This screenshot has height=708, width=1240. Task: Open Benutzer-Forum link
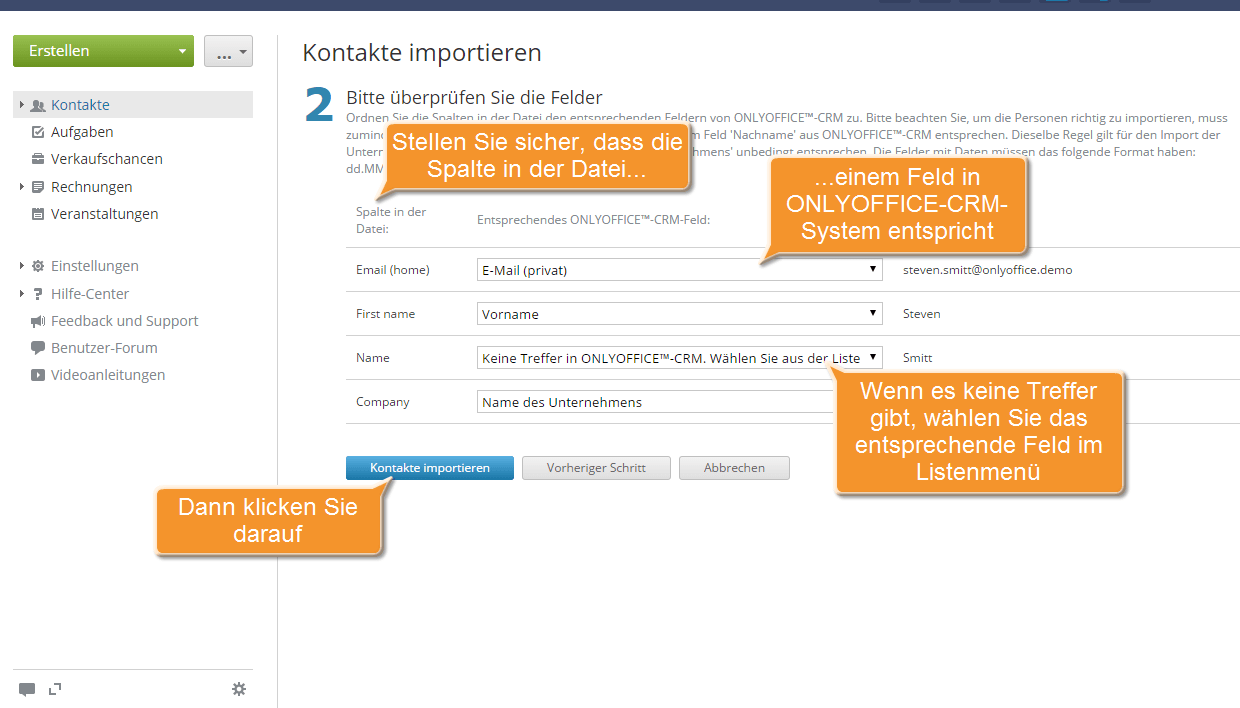[x=104, y=348]
